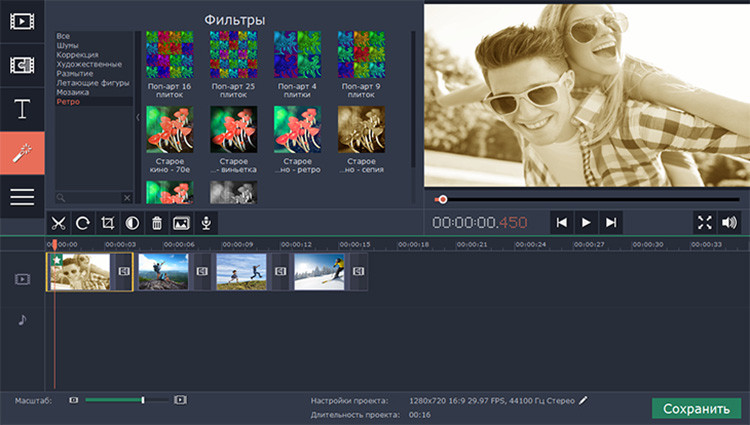Screen dimensions: 750x425
Task: Select the Поп-арт 16 плиток filter thumbnail
Action: [170, 55]
